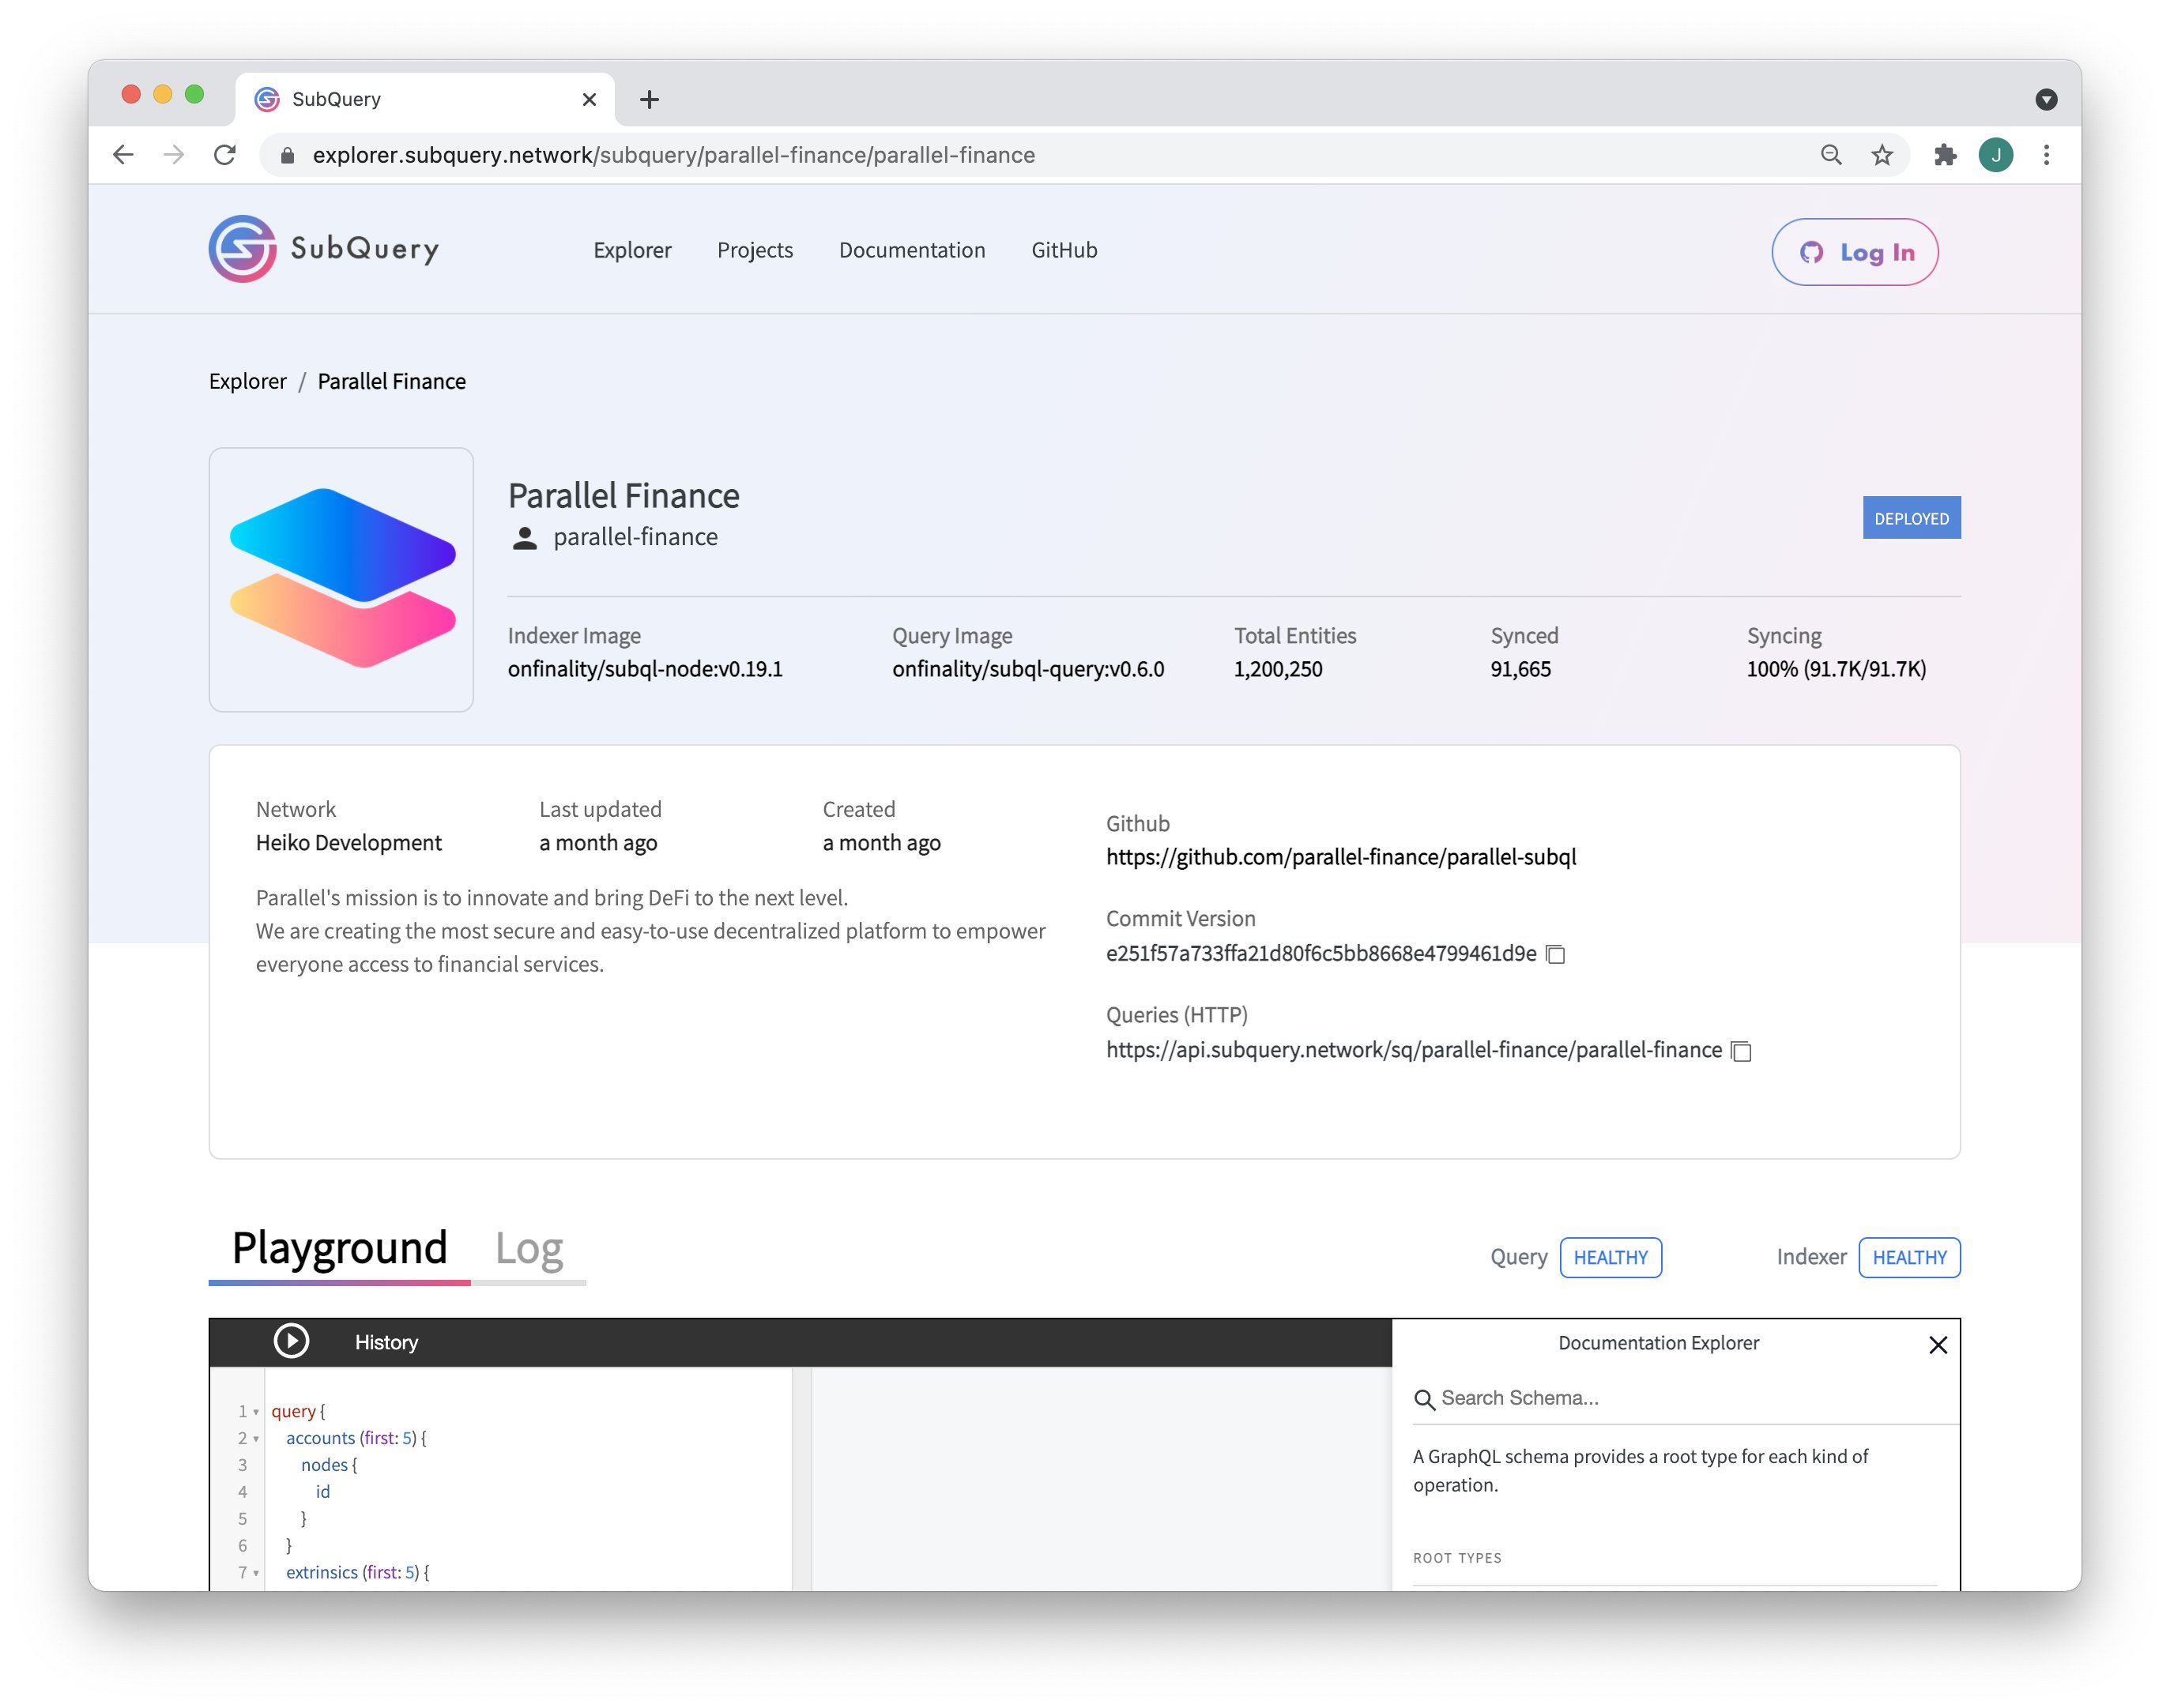Click the browser forward arrow
Viewport: 2170px width, 1708px height.
[x=174, y=155]
